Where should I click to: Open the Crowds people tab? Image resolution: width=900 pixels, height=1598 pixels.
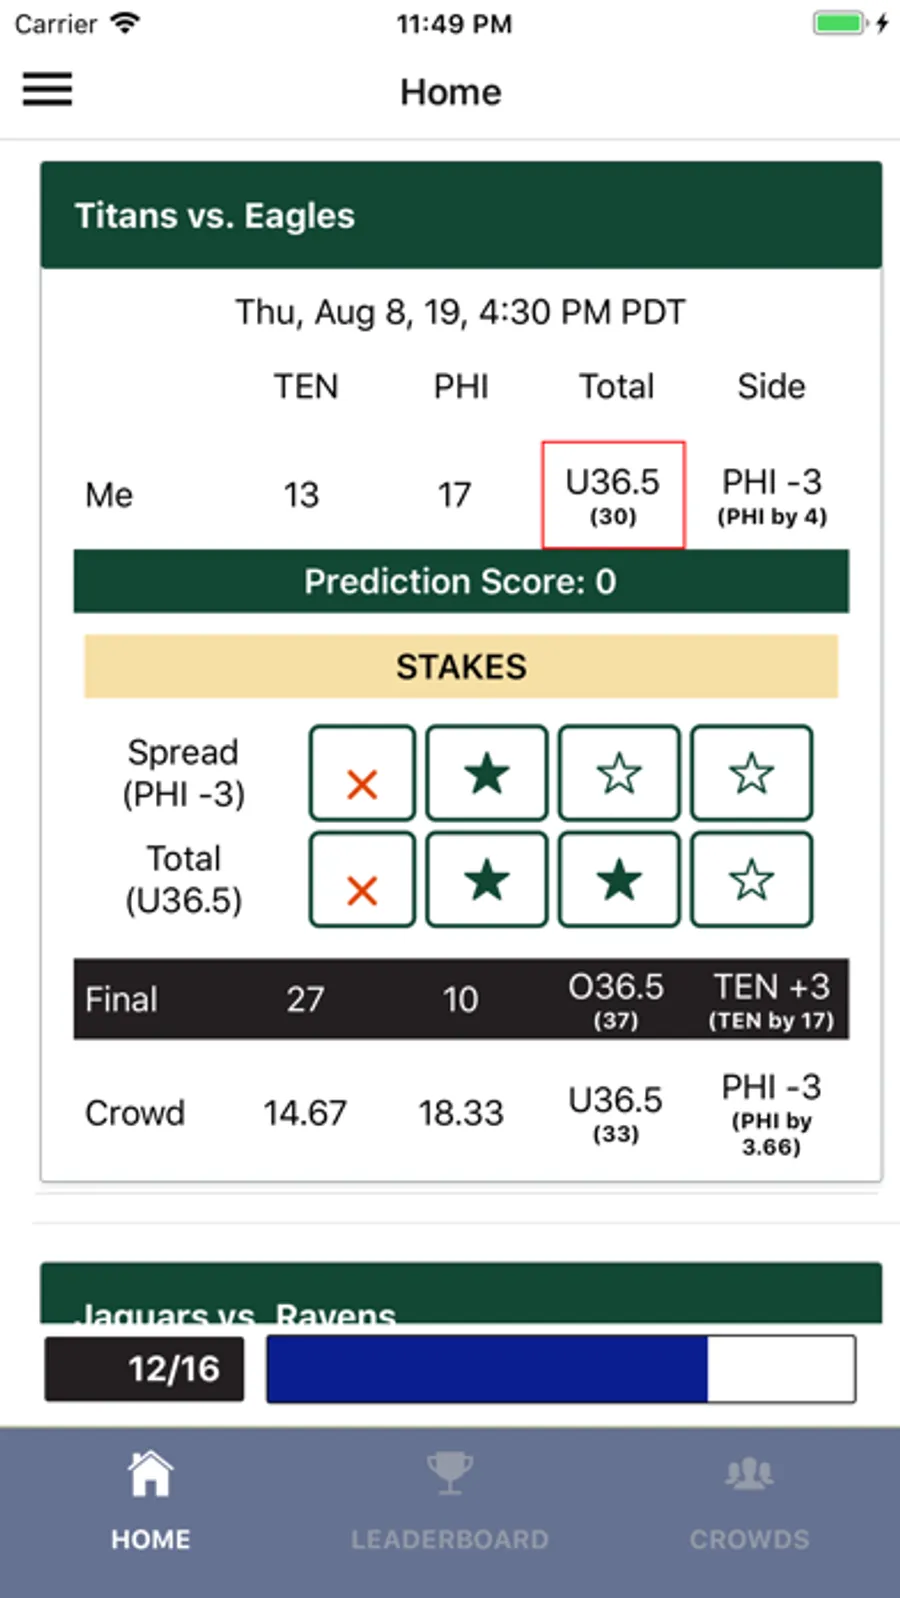[749, 1473]
